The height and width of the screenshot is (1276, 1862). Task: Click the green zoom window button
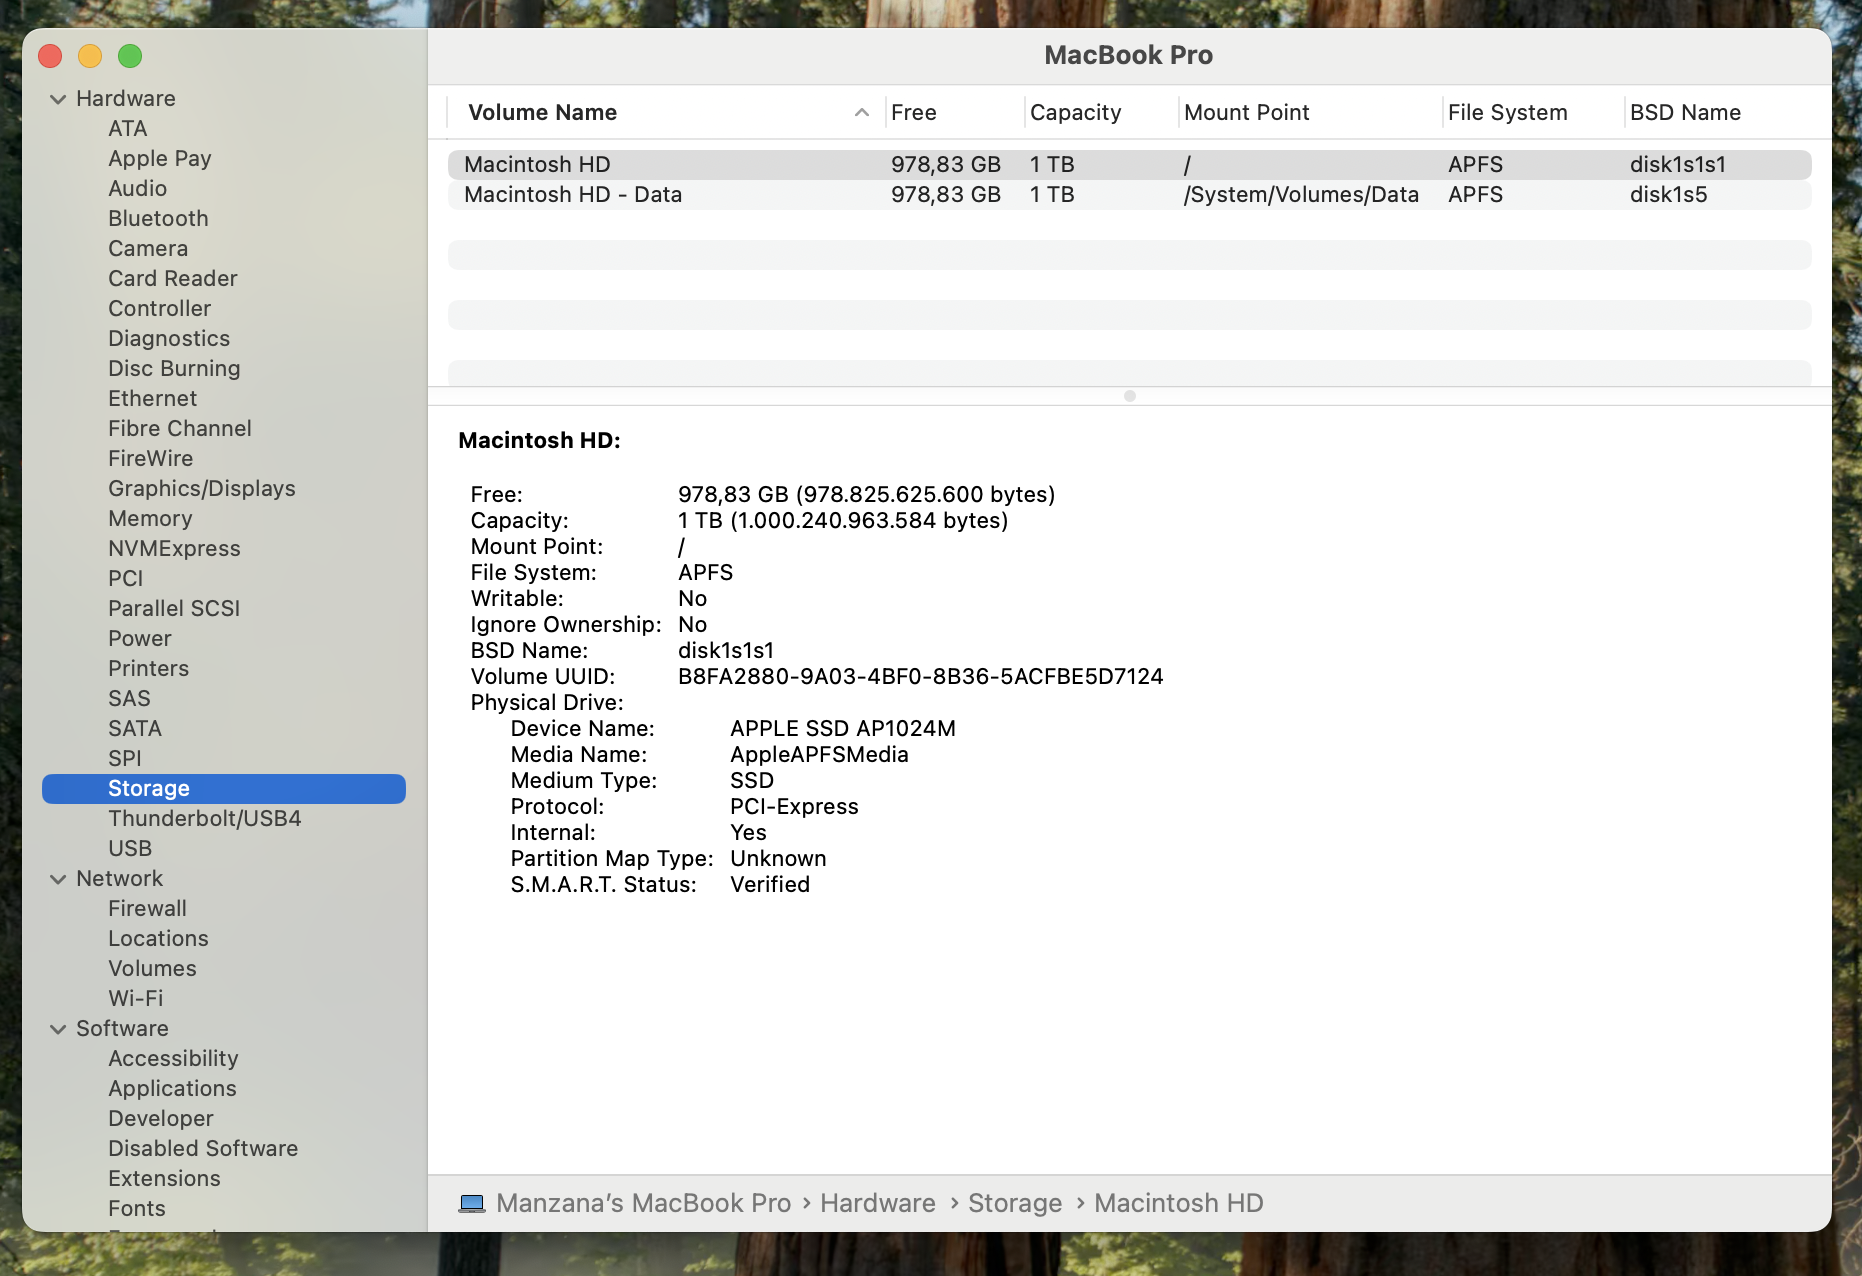click(x=130, y=56)
